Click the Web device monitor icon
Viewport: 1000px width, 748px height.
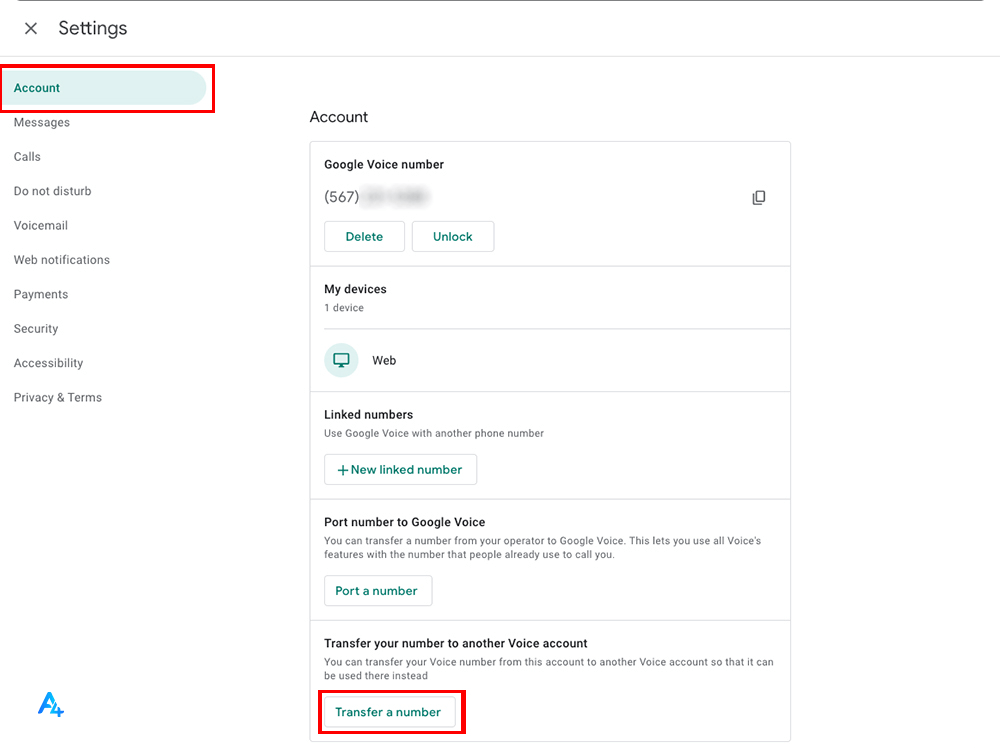[x=341, y=360]
